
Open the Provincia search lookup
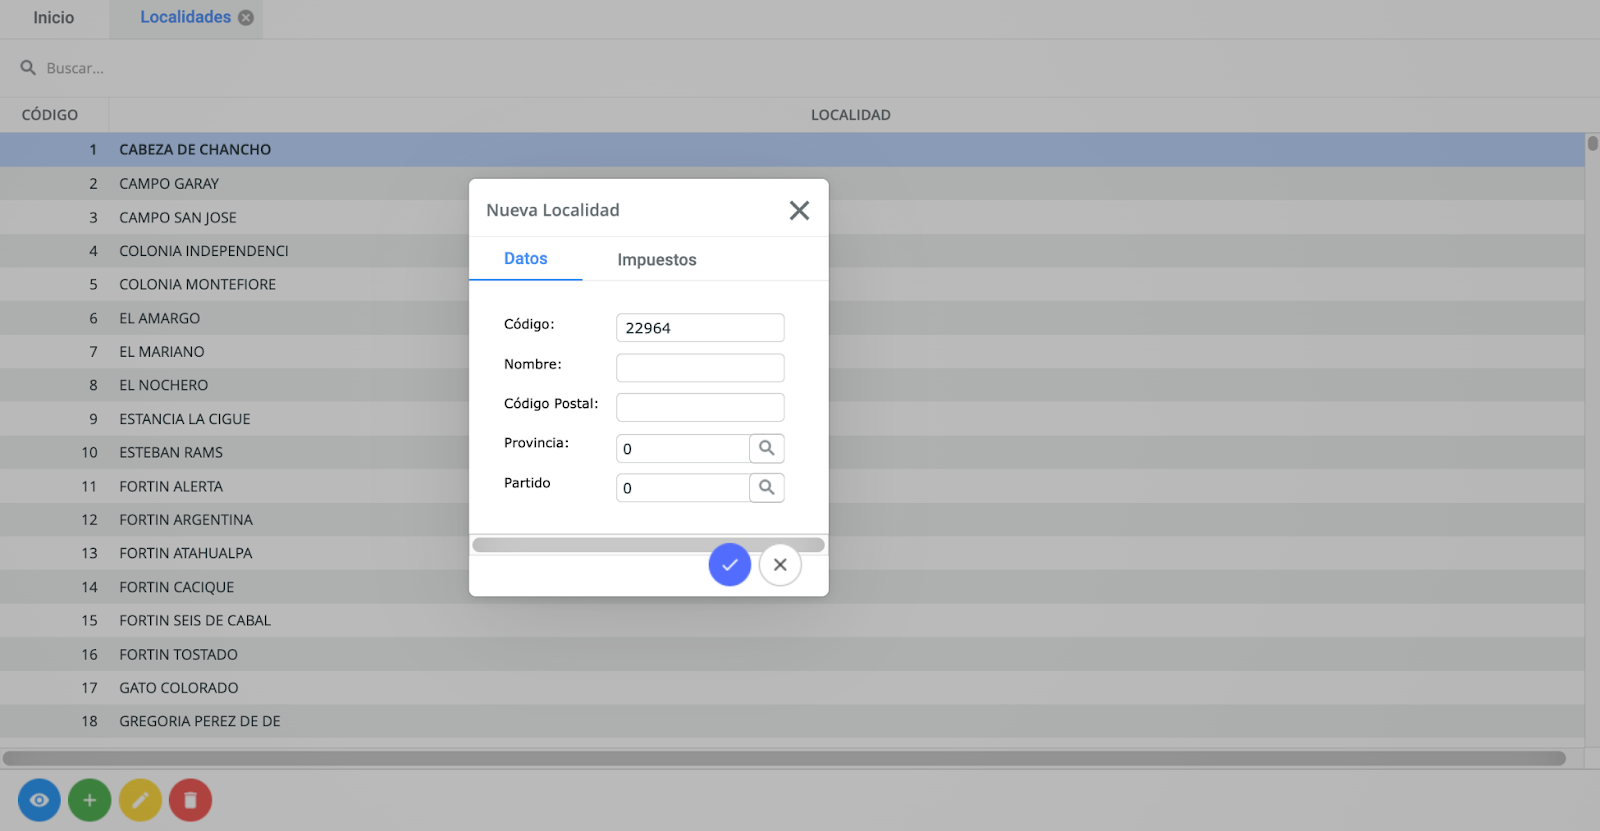(x=767, y=448)
